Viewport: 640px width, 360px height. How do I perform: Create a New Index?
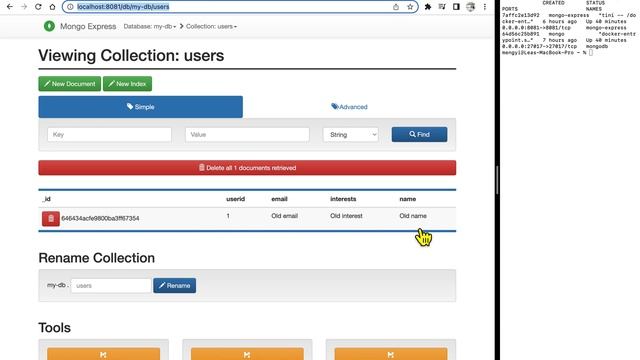(x=127, y=84)
